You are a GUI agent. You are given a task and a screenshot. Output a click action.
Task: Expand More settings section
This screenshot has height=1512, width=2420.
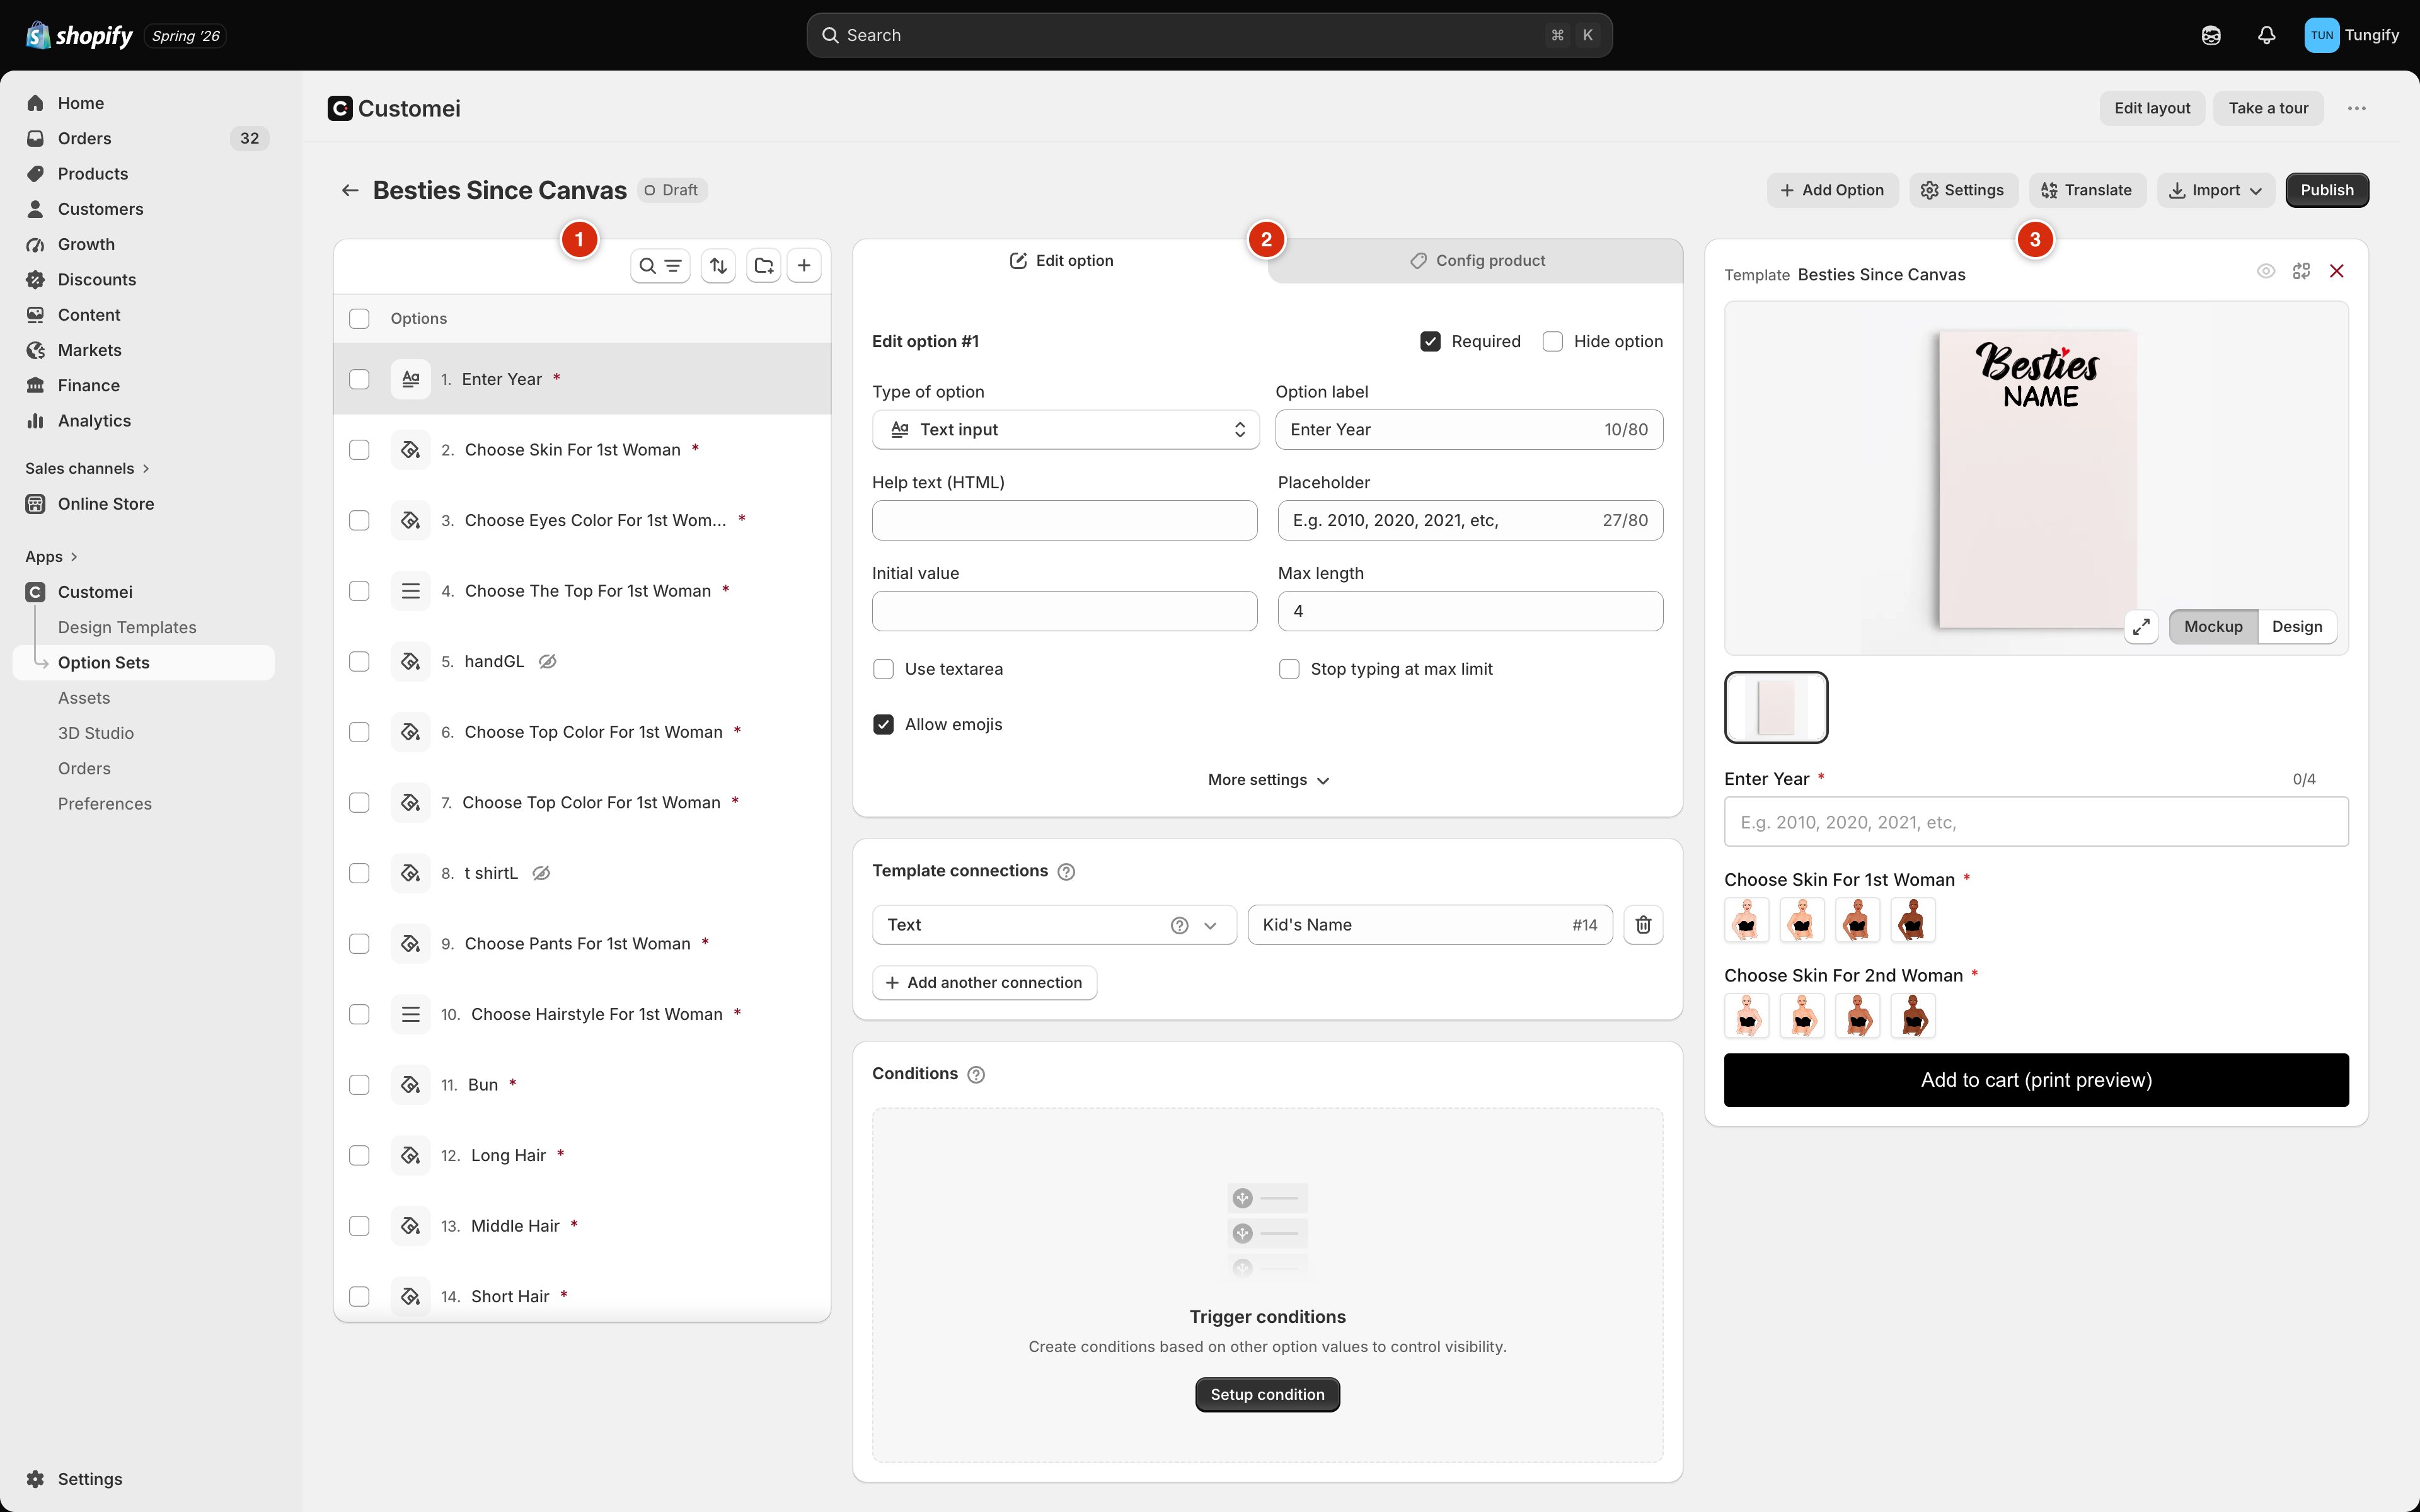(x=1267, y=780)
